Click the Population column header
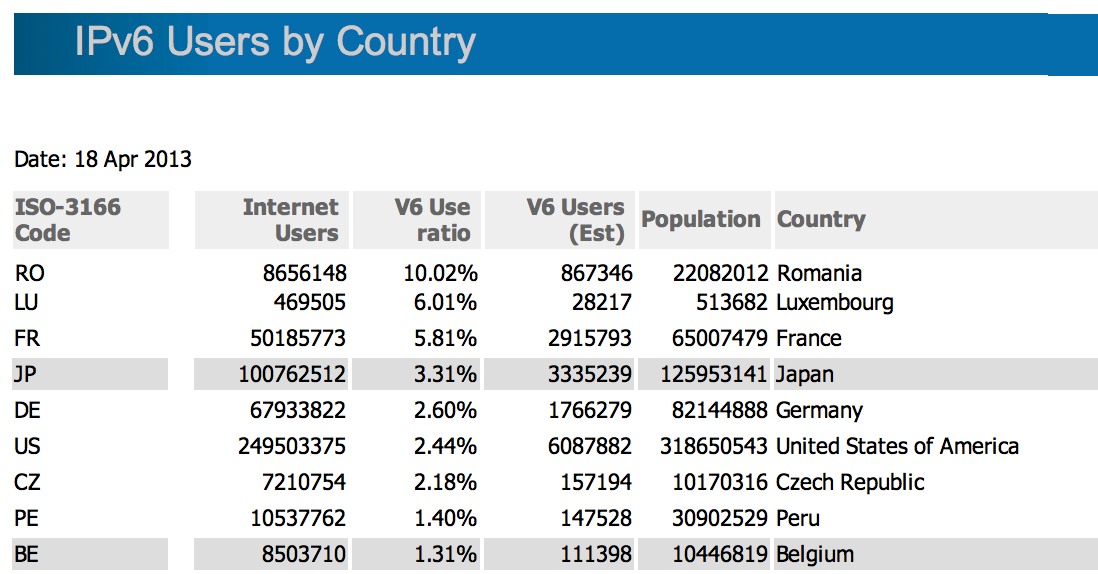This screenshot has height=574, width=1098. (701, 219)
